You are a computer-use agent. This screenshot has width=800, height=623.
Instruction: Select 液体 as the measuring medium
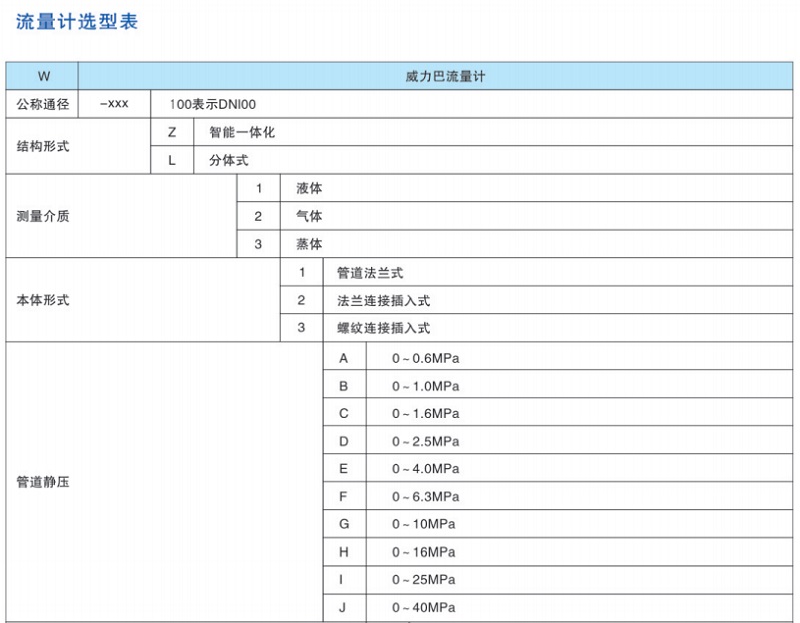[x=309, y=188]
